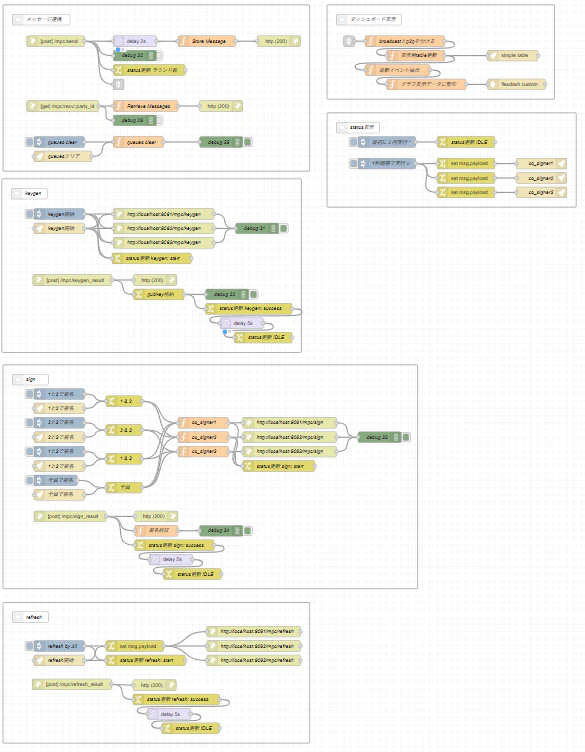Click the queues クリア dashboard button node icon
This screenshot has width=585, height=752.
(39, 156)
